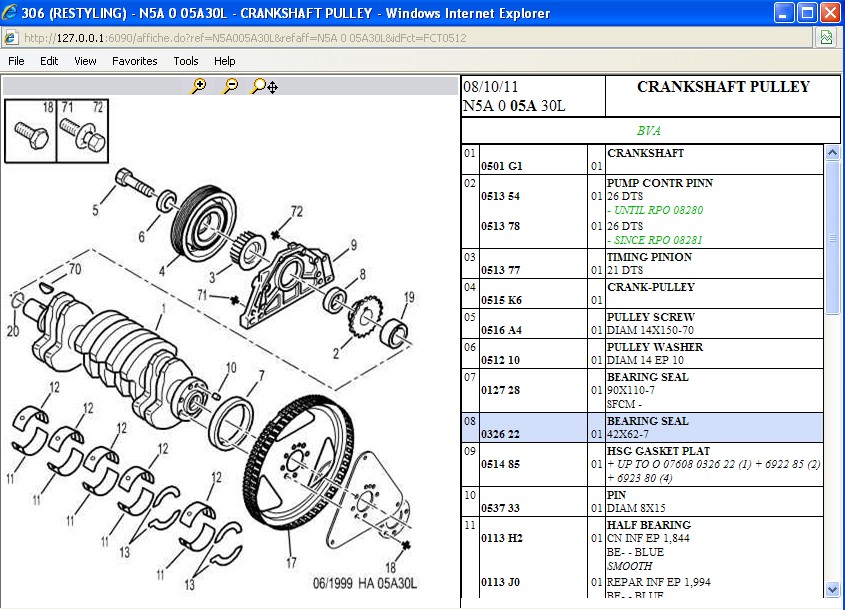Click the zoom out magnifier icon
Viewport: 845px width, 610px height.
pyautogui.click(x=231, y=87)
